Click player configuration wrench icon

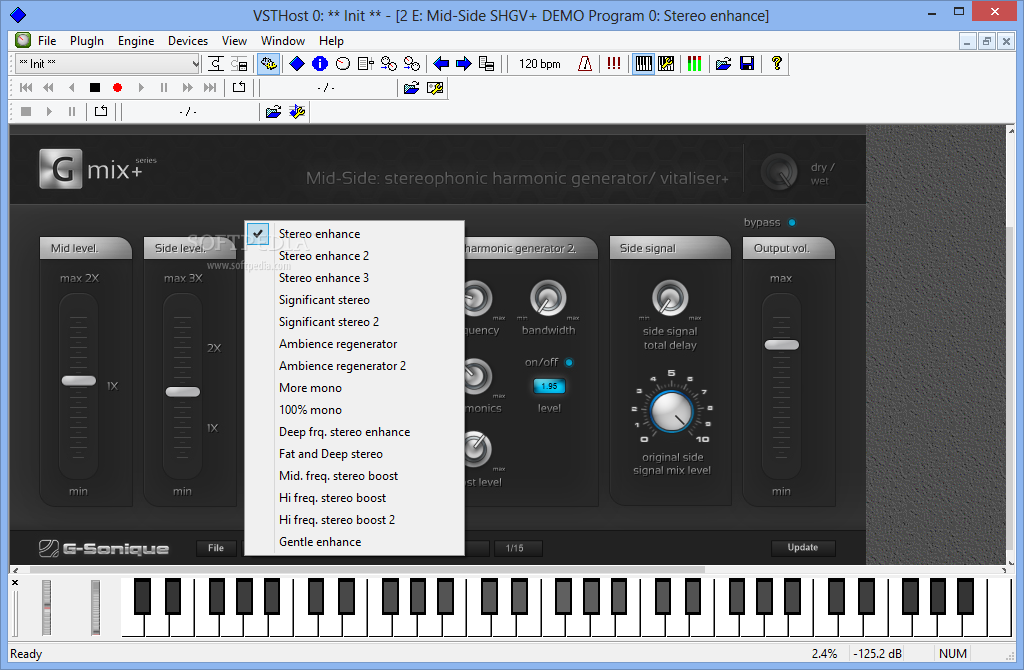coord(435,88)
